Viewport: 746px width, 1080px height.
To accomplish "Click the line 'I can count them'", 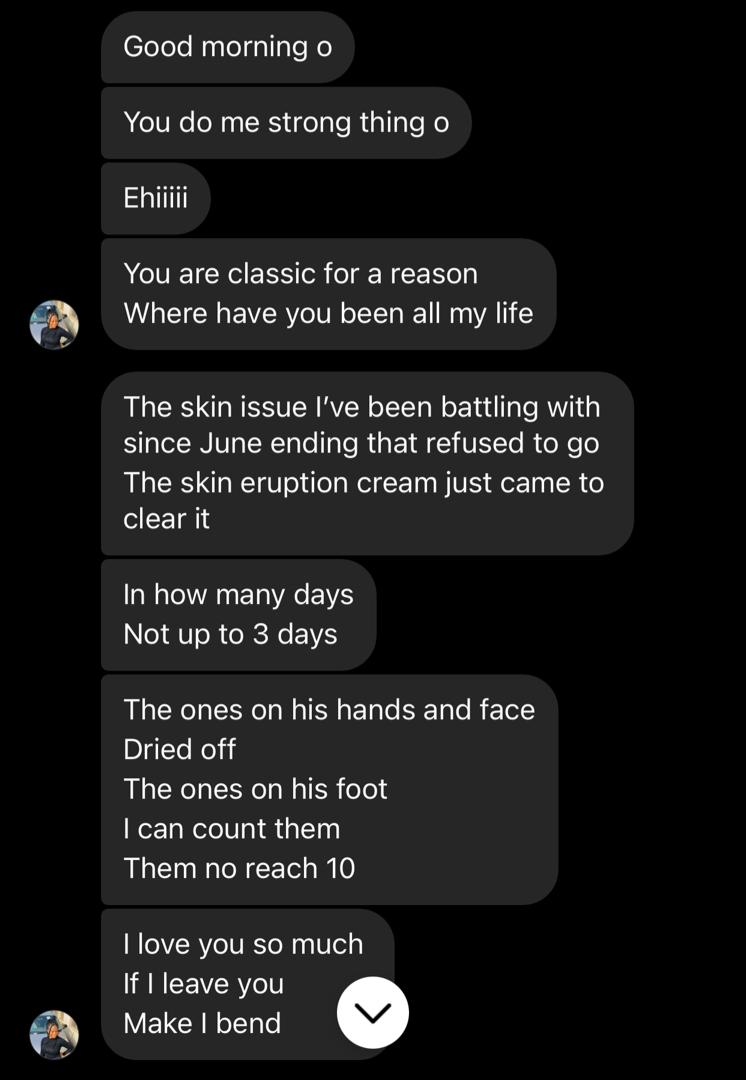I will pyautogui.click(x=232, y=829).
